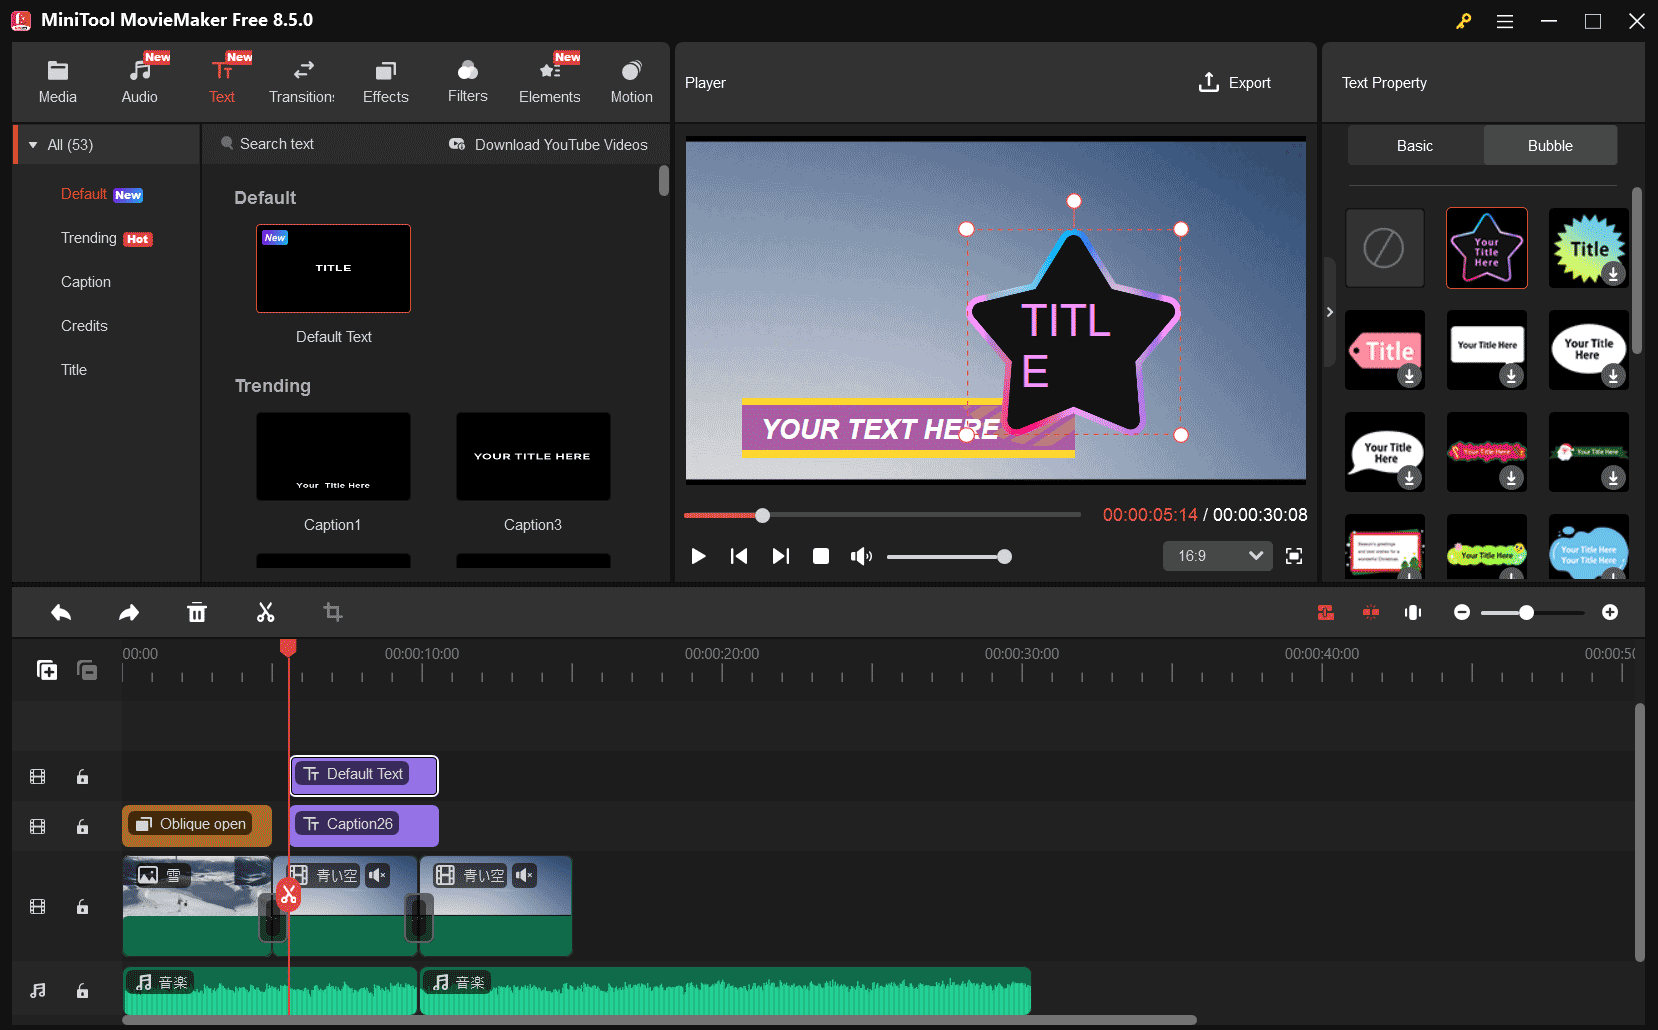Viewport: 1658px width, 1030px height.
Task: Open Download YouTube Videos
Action: click(548, 144)
